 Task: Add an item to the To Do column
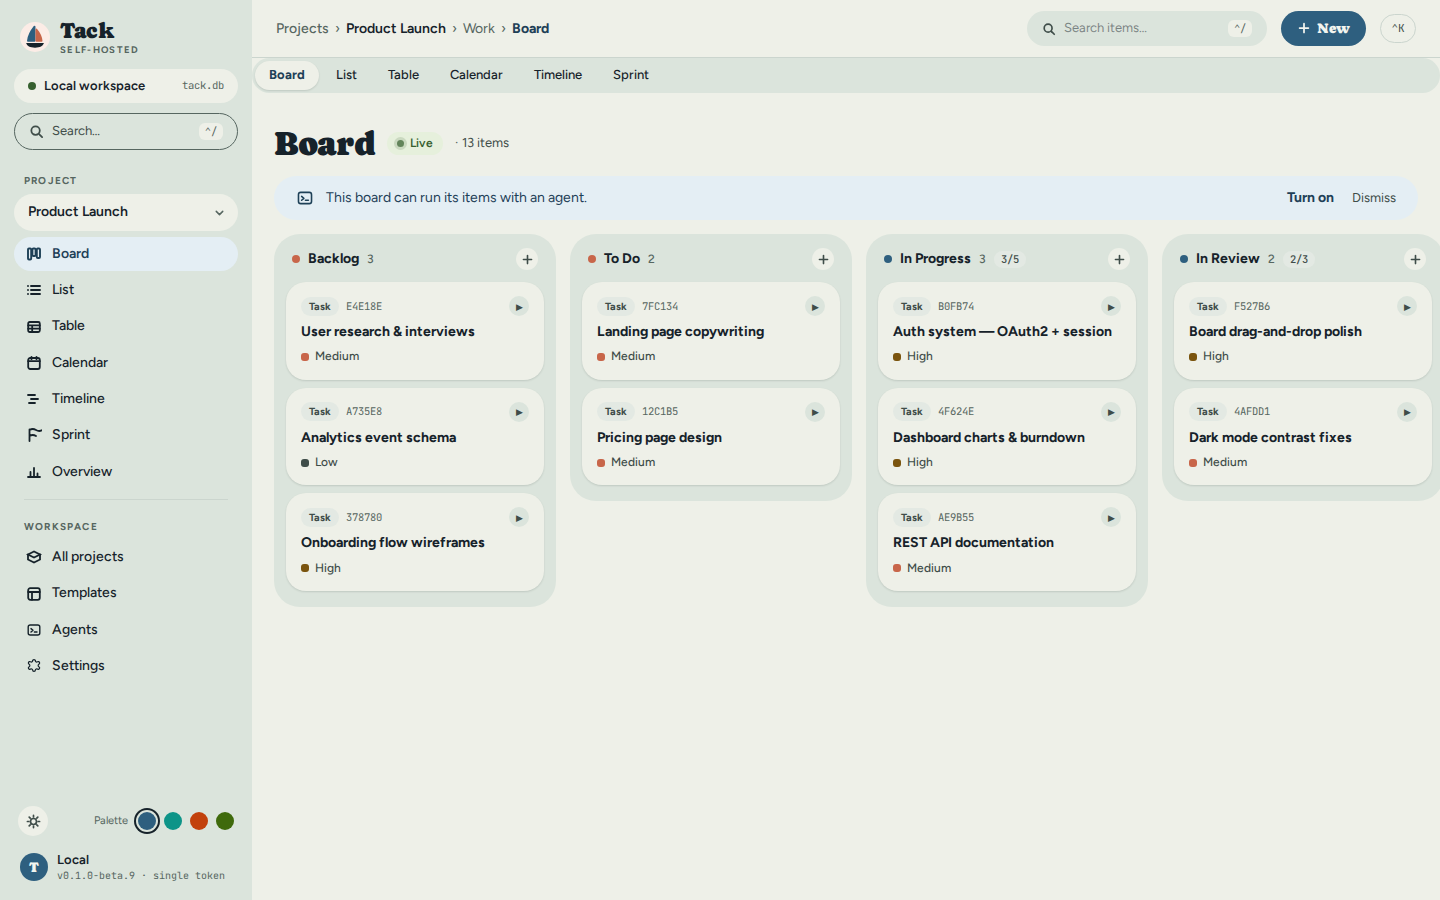point(823,259)
